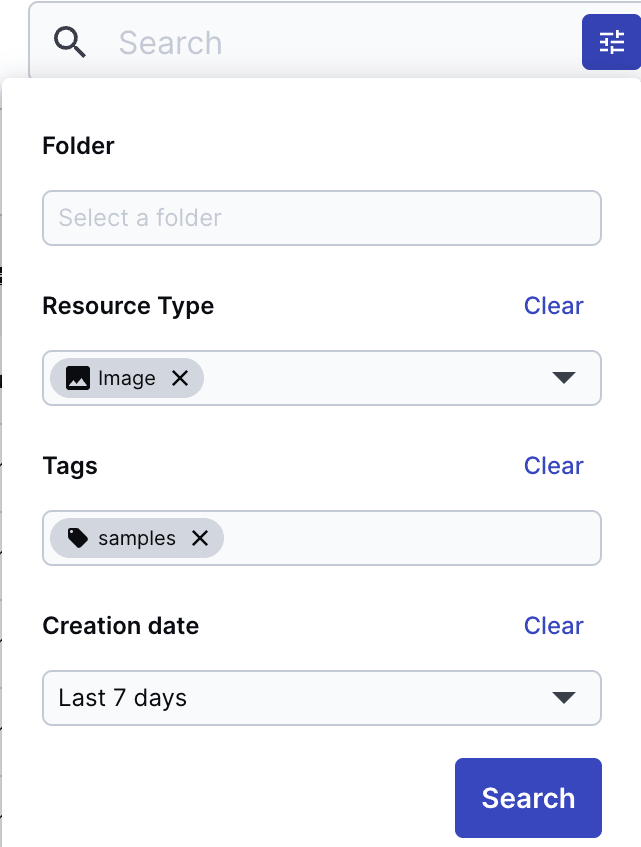Select the Image chip label
Screen dimensions: 641x847
coord(127,378)
